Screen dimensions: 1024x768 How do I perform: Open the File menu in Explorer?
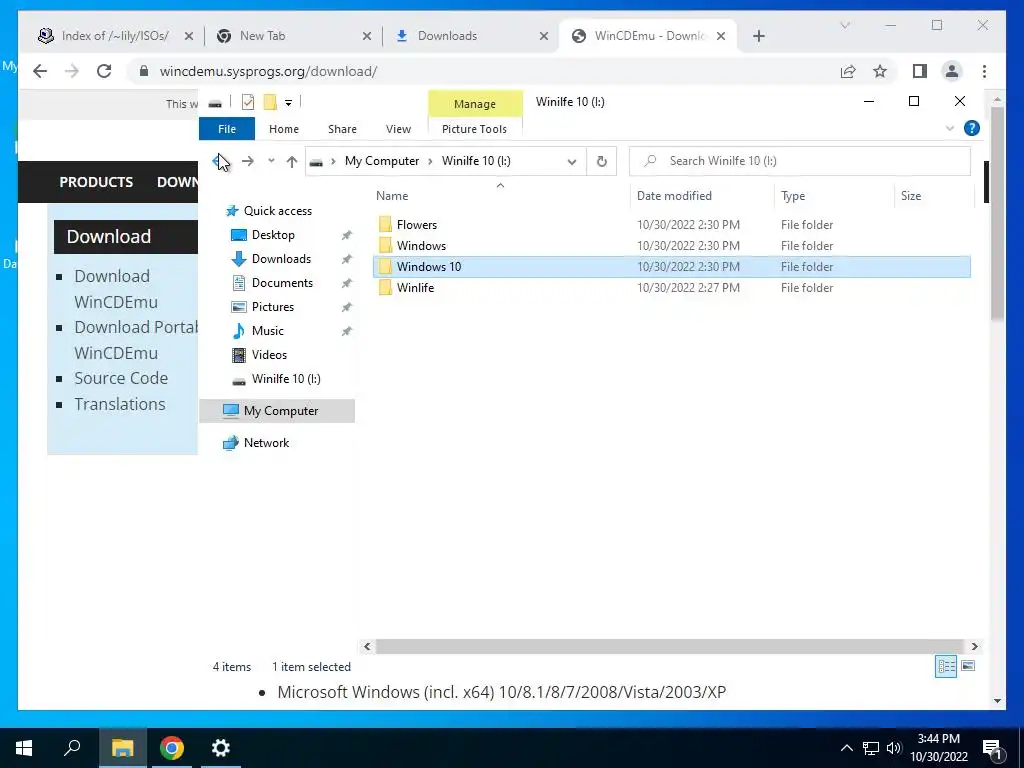click(x=227, y=129)
